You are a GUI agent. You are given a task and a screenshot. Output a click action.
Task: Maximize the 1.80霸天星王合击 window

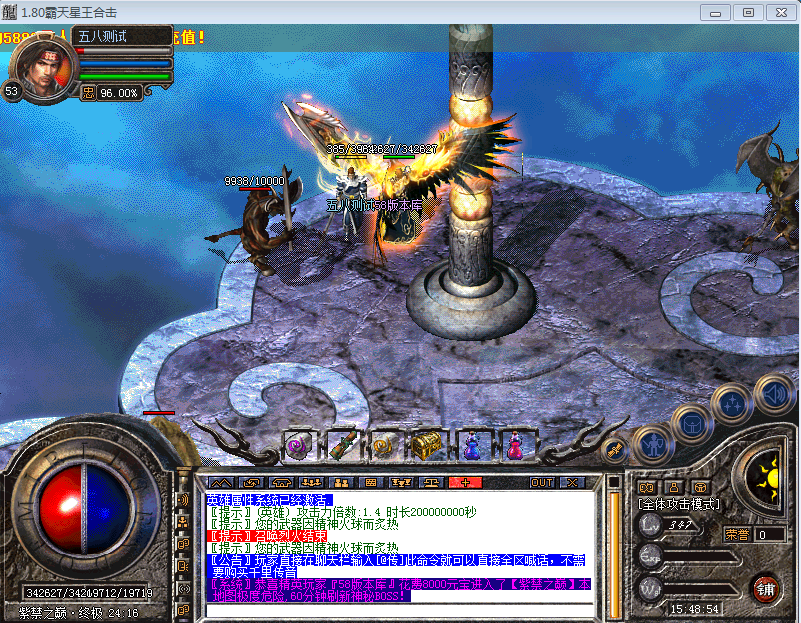tap(748, 13)
